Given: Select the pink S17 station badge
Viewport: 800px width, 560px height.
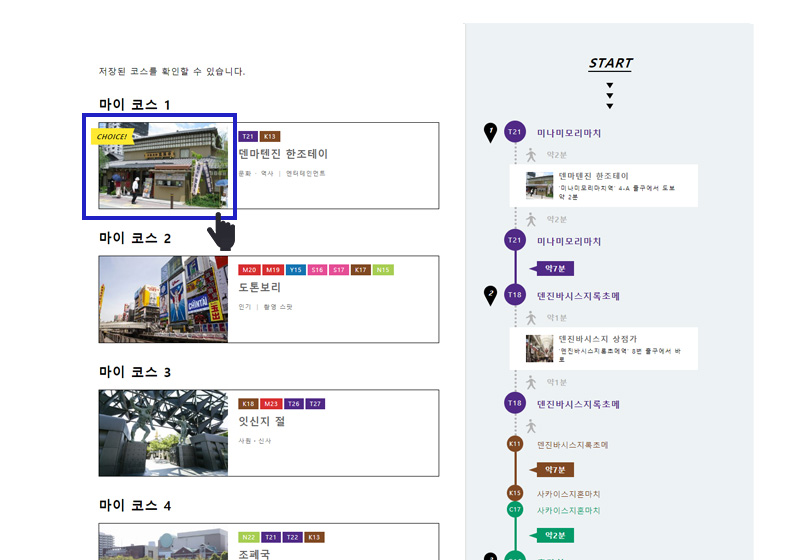Looking at the screenshot, I should pos(339,270).
